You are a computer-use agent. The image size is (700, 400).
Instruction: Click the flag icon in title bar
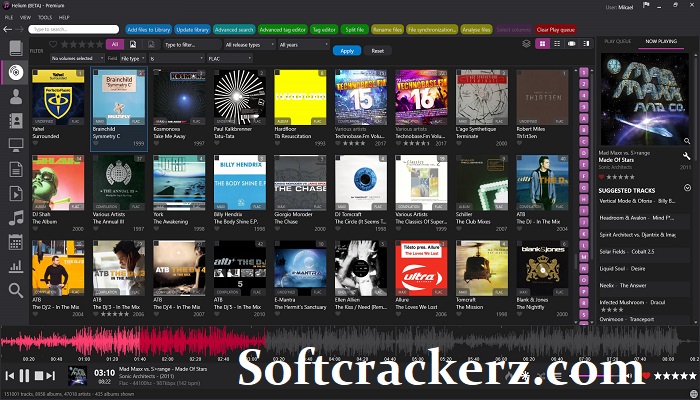pos(646,6)
